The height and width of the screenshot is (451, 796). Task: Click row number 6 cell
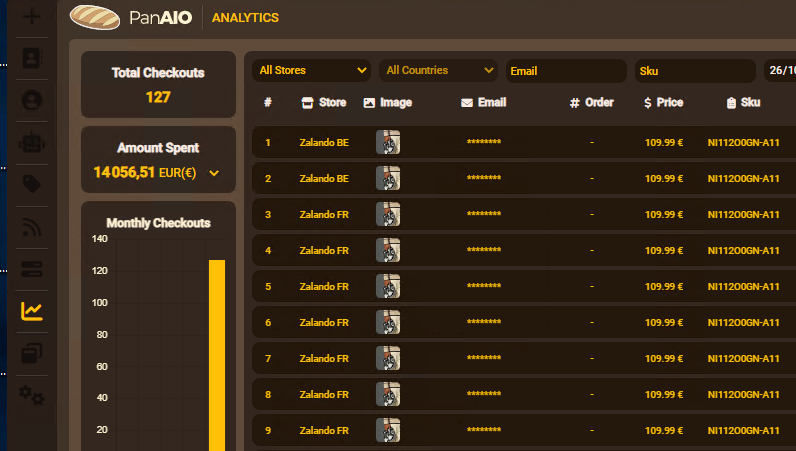268,323
